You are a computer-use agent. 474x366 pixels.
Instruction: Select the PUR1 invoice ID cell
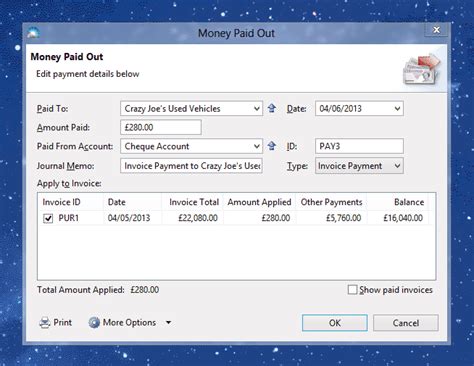[69, 218]
